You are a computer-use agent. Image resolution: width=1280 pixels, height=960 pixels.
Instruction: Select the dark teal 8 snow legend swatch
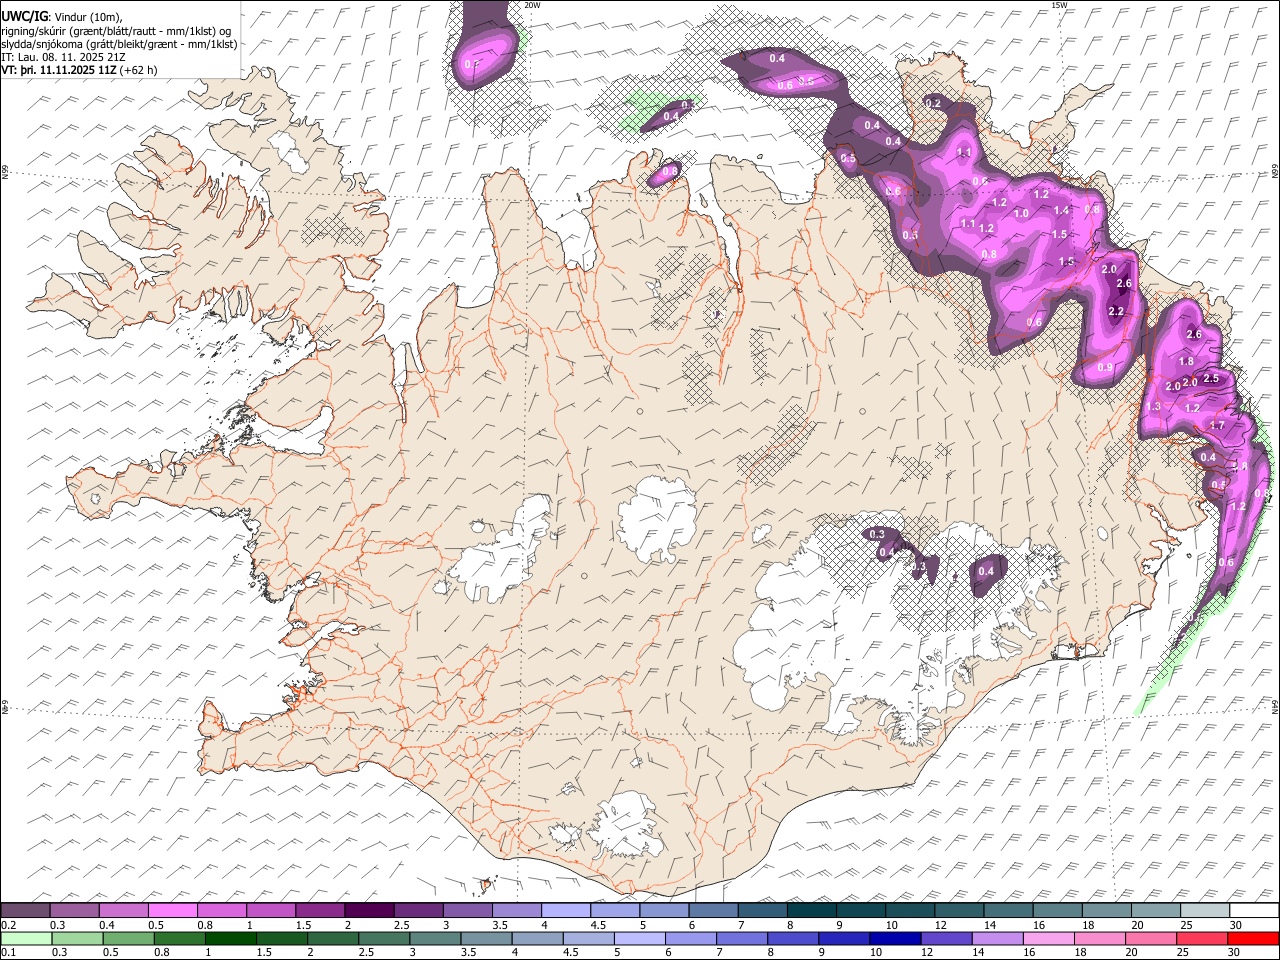click(x=812, y=910)
